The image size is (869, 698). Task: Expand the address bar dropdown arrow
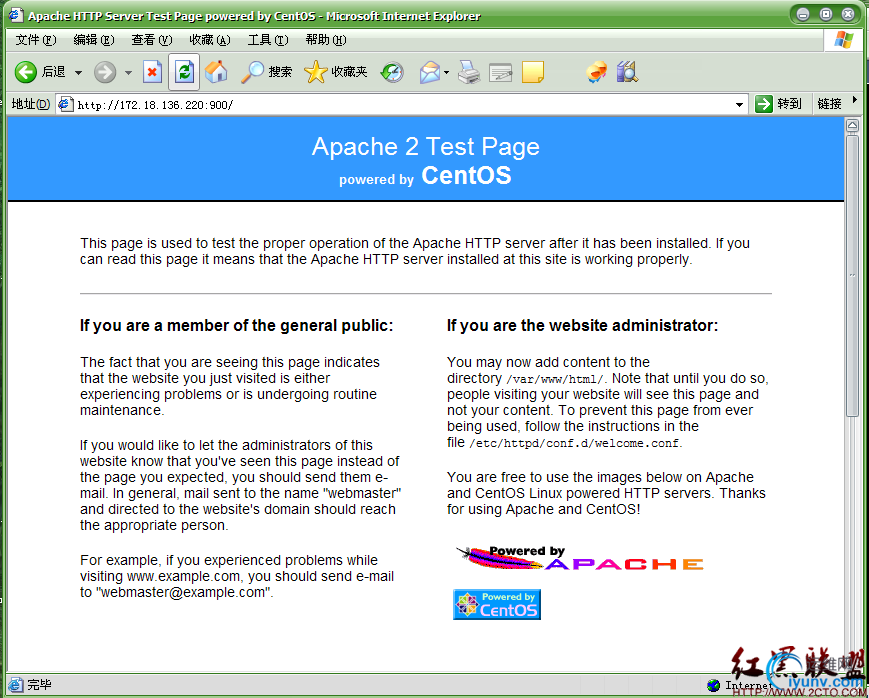click(x=739, y=104)
